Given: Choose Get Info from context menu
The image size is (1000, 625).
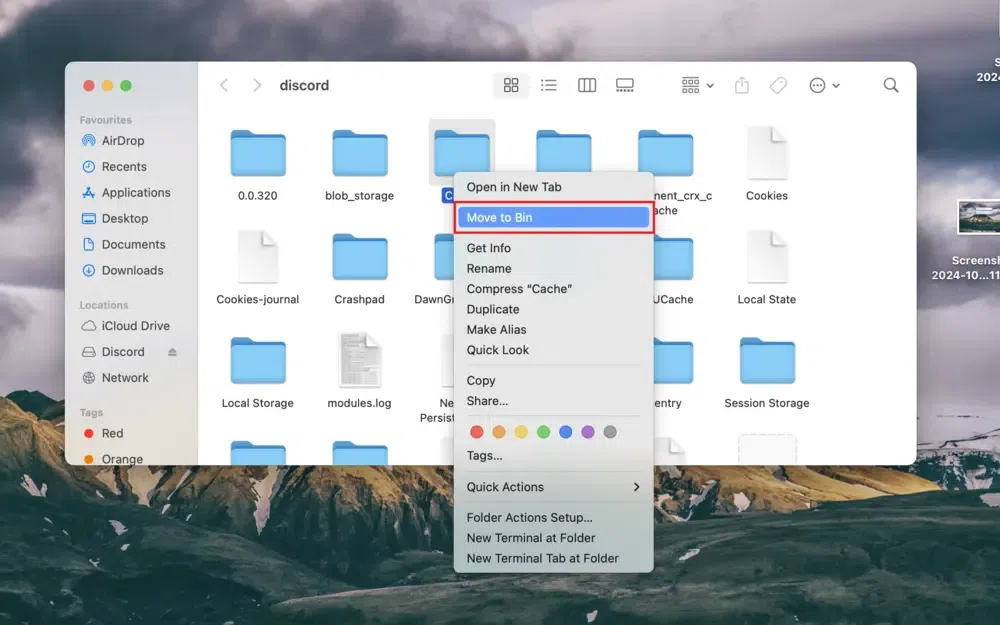Looking at the screenshot, I should click(x=554, y=248).
